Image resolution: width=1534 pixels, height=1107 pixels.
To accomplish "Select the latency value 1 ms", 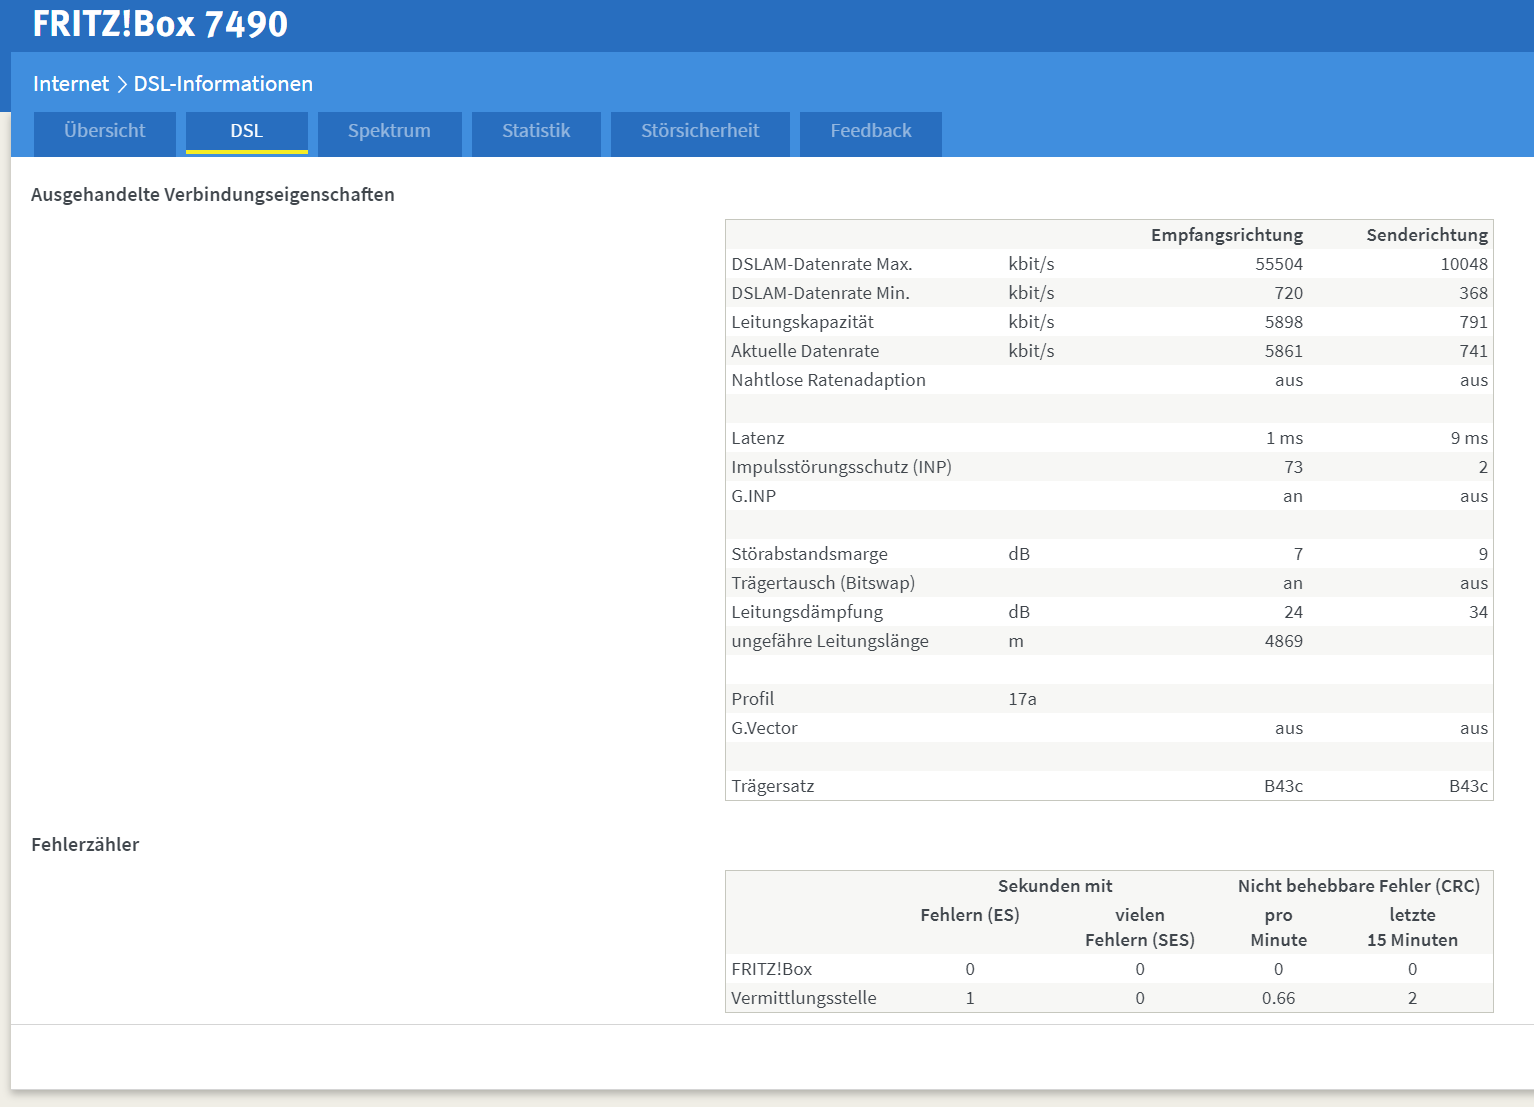I will point(1284,438).
